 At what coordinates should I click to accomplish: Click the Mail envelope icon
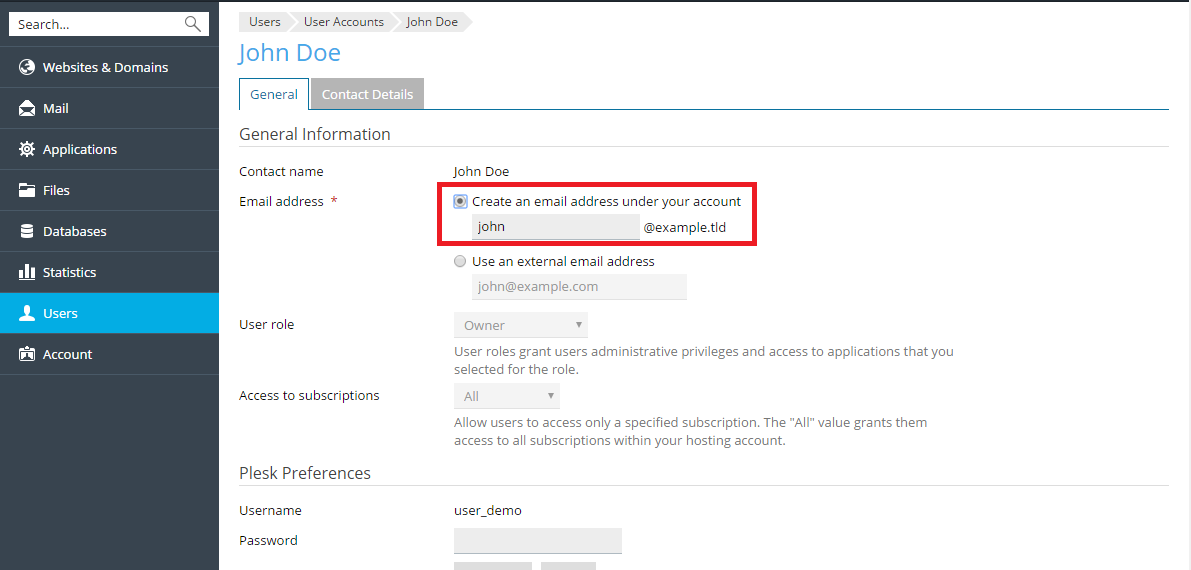coord(27,108)
